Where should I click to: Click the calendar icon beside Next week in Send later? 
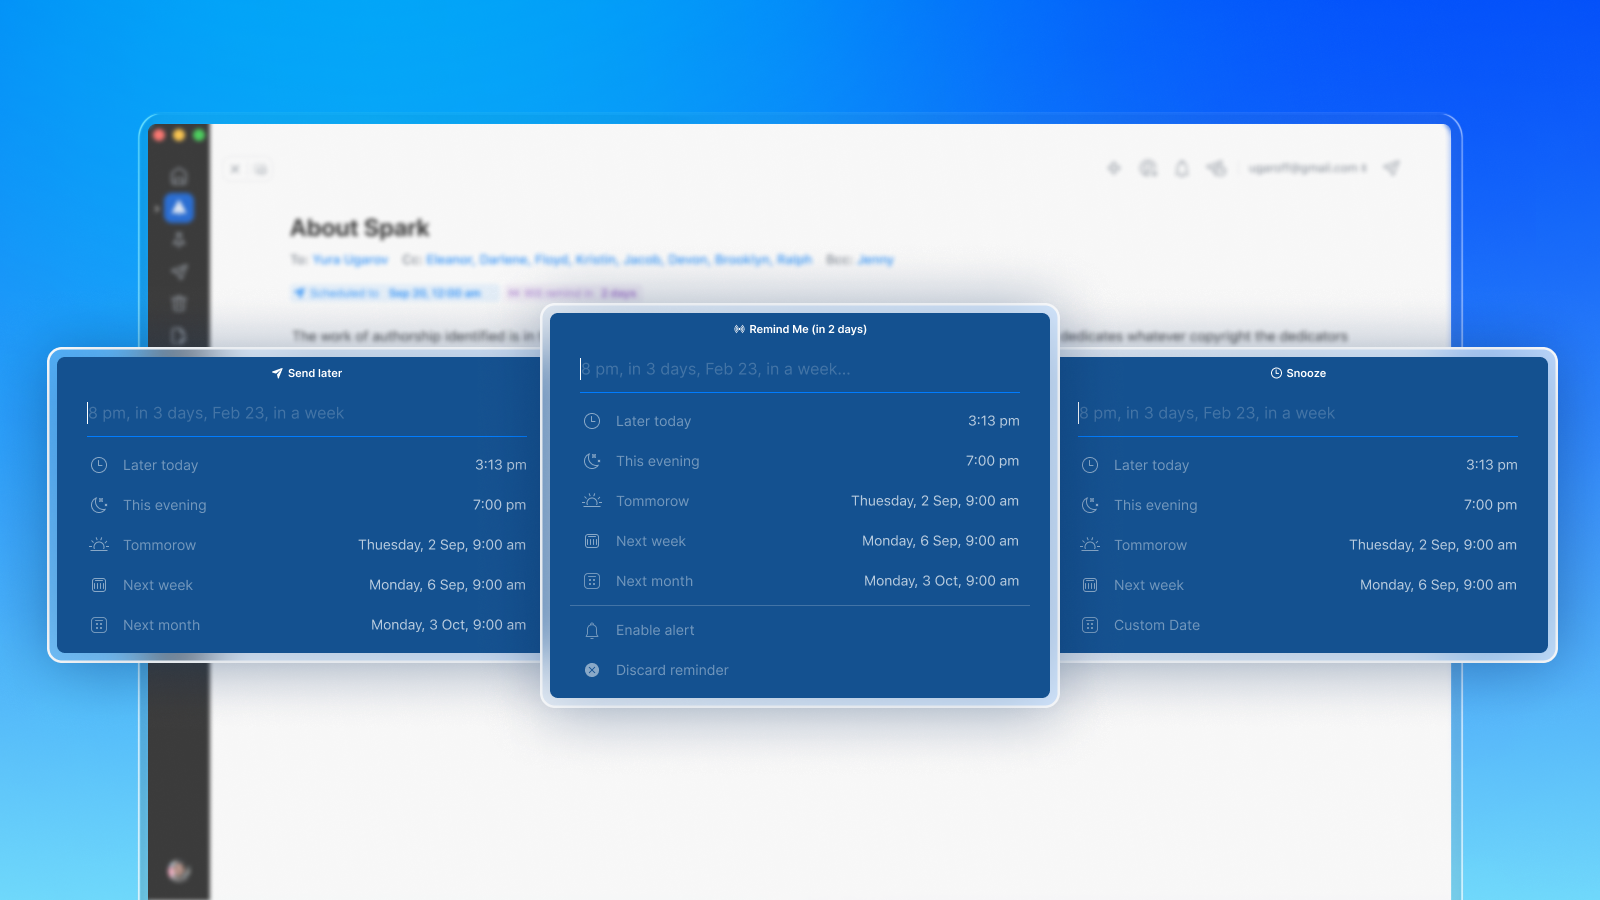99,585
